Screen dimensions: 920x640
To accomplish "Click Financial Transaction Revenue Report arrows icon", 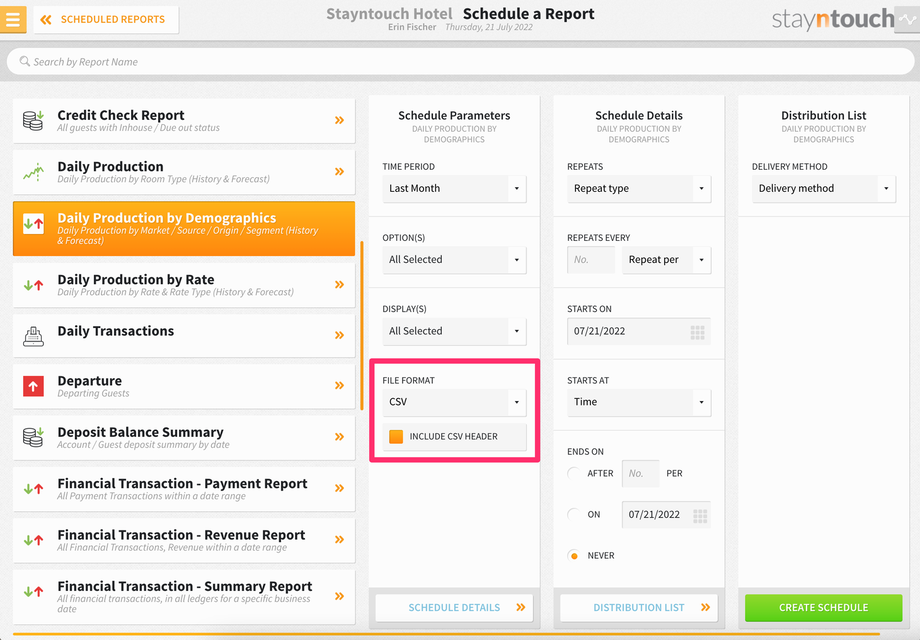I will pyautogui.click(x=33, y=540).
